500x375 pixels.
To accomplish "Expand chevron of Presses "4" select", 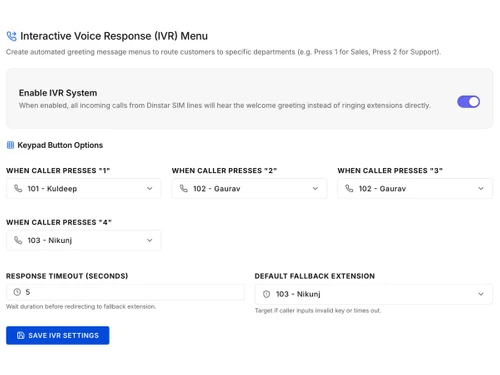I will point(150,240).
